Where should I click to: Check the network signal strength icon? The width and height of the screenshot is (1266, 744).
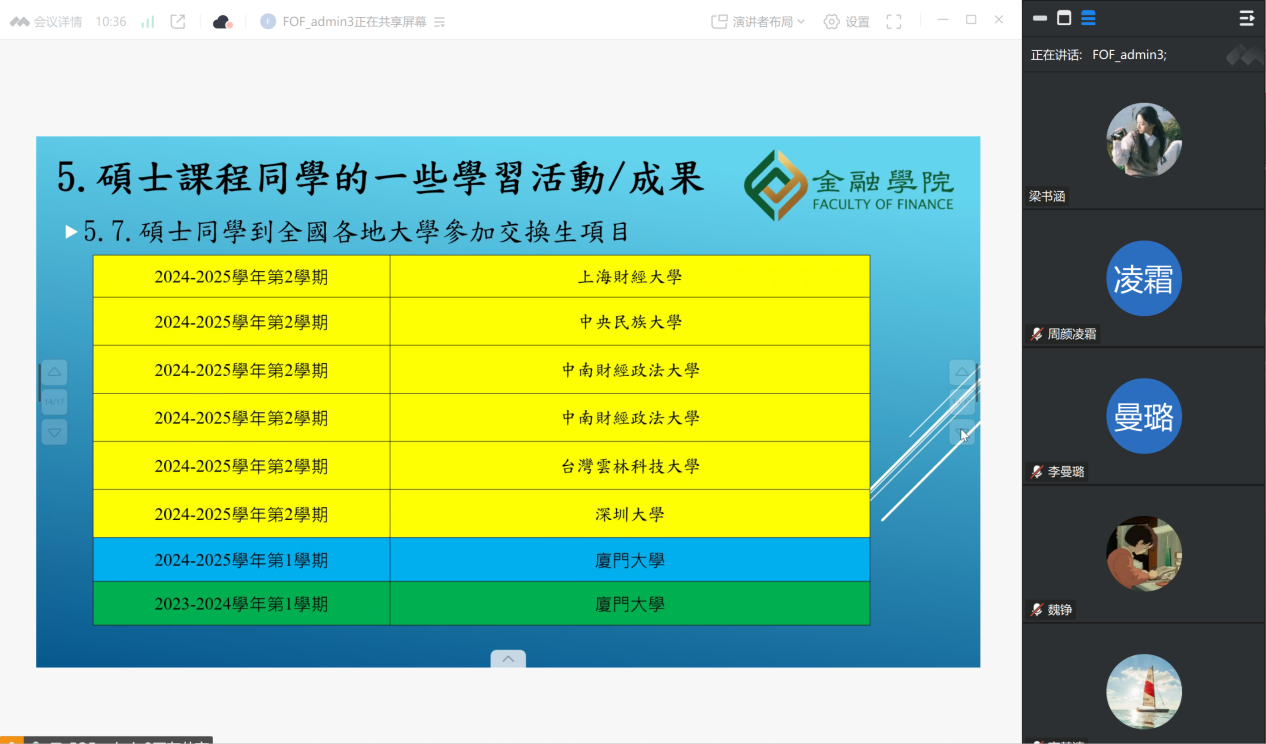coord(148,21)
